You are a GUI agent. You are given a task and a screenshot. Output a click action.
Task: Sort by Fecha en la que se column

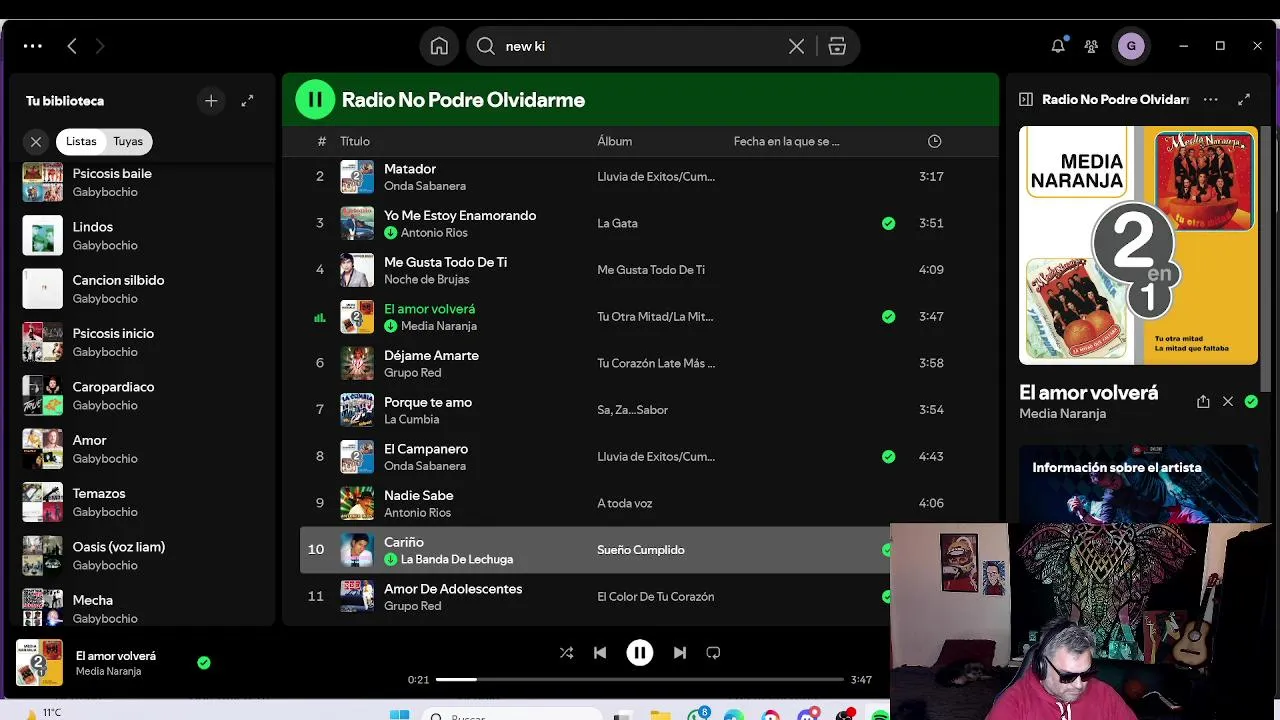tap(786, 141)
